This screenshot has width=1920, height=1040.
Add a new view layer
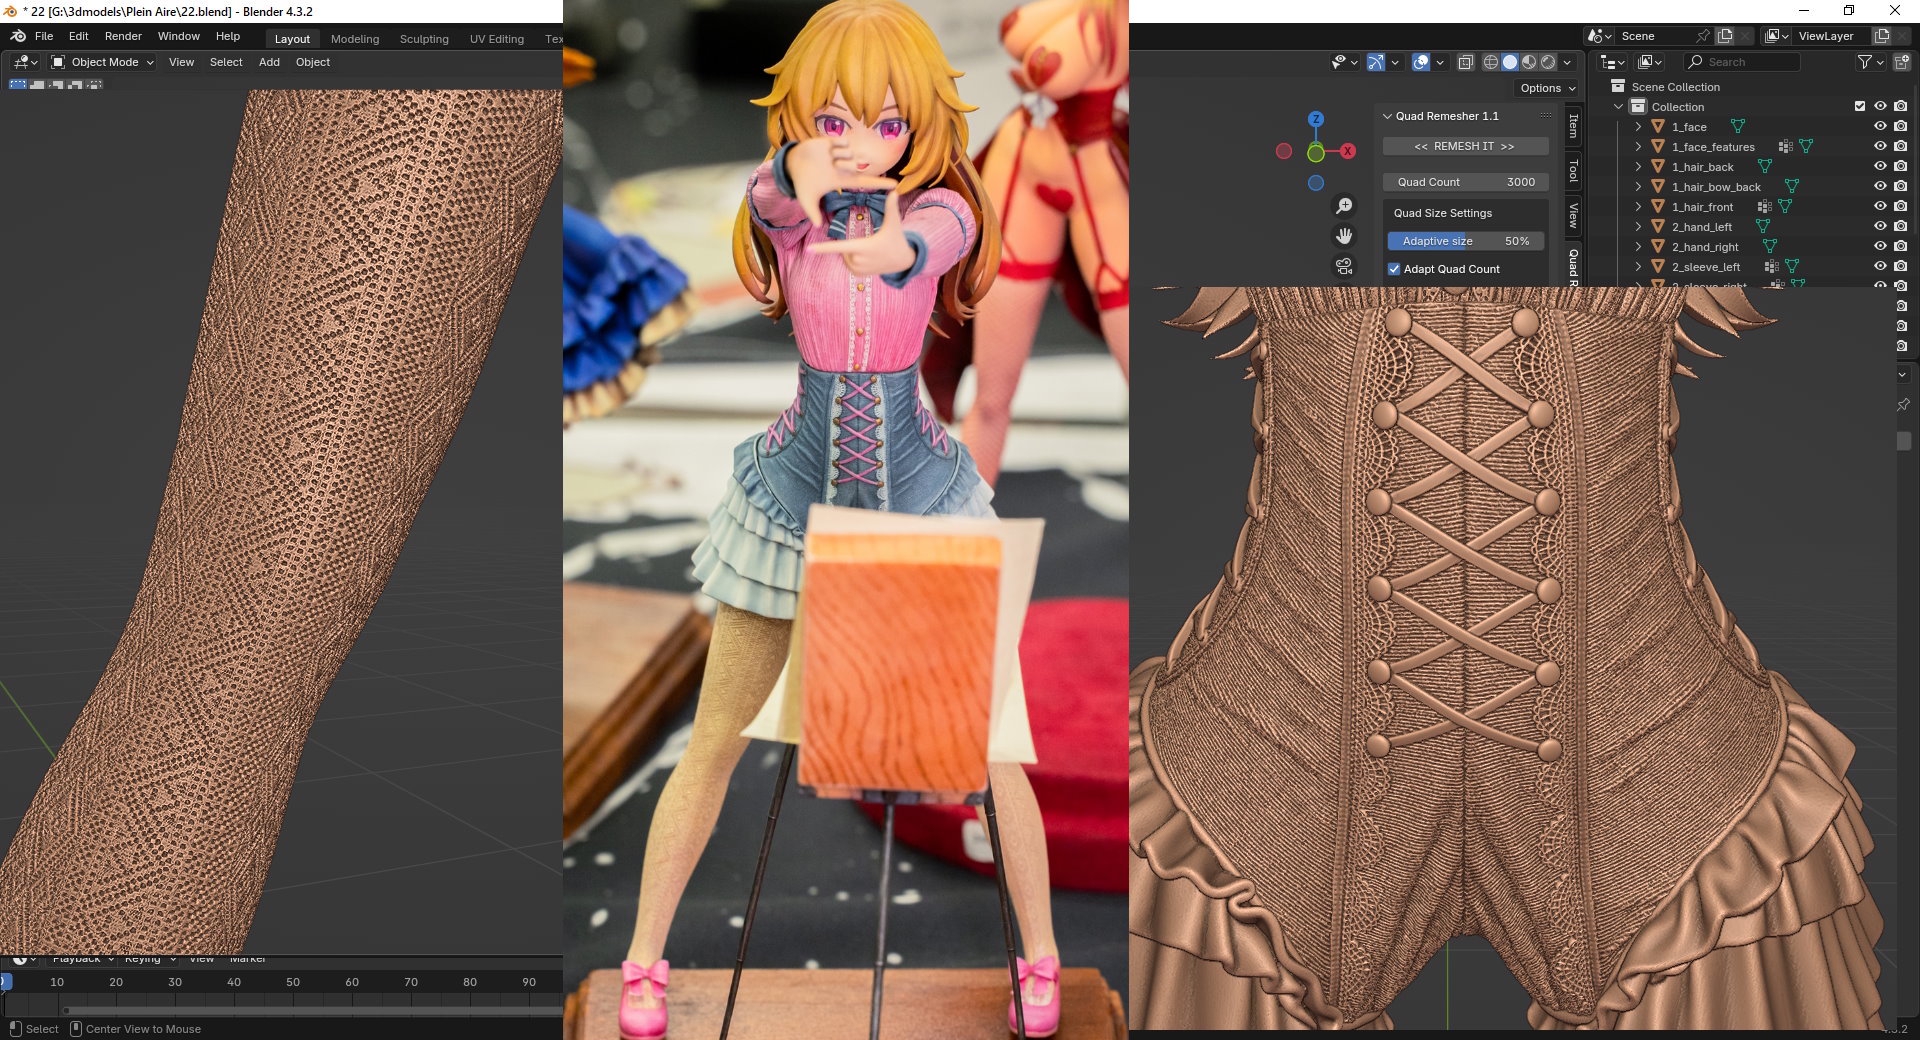[1882, 36]
